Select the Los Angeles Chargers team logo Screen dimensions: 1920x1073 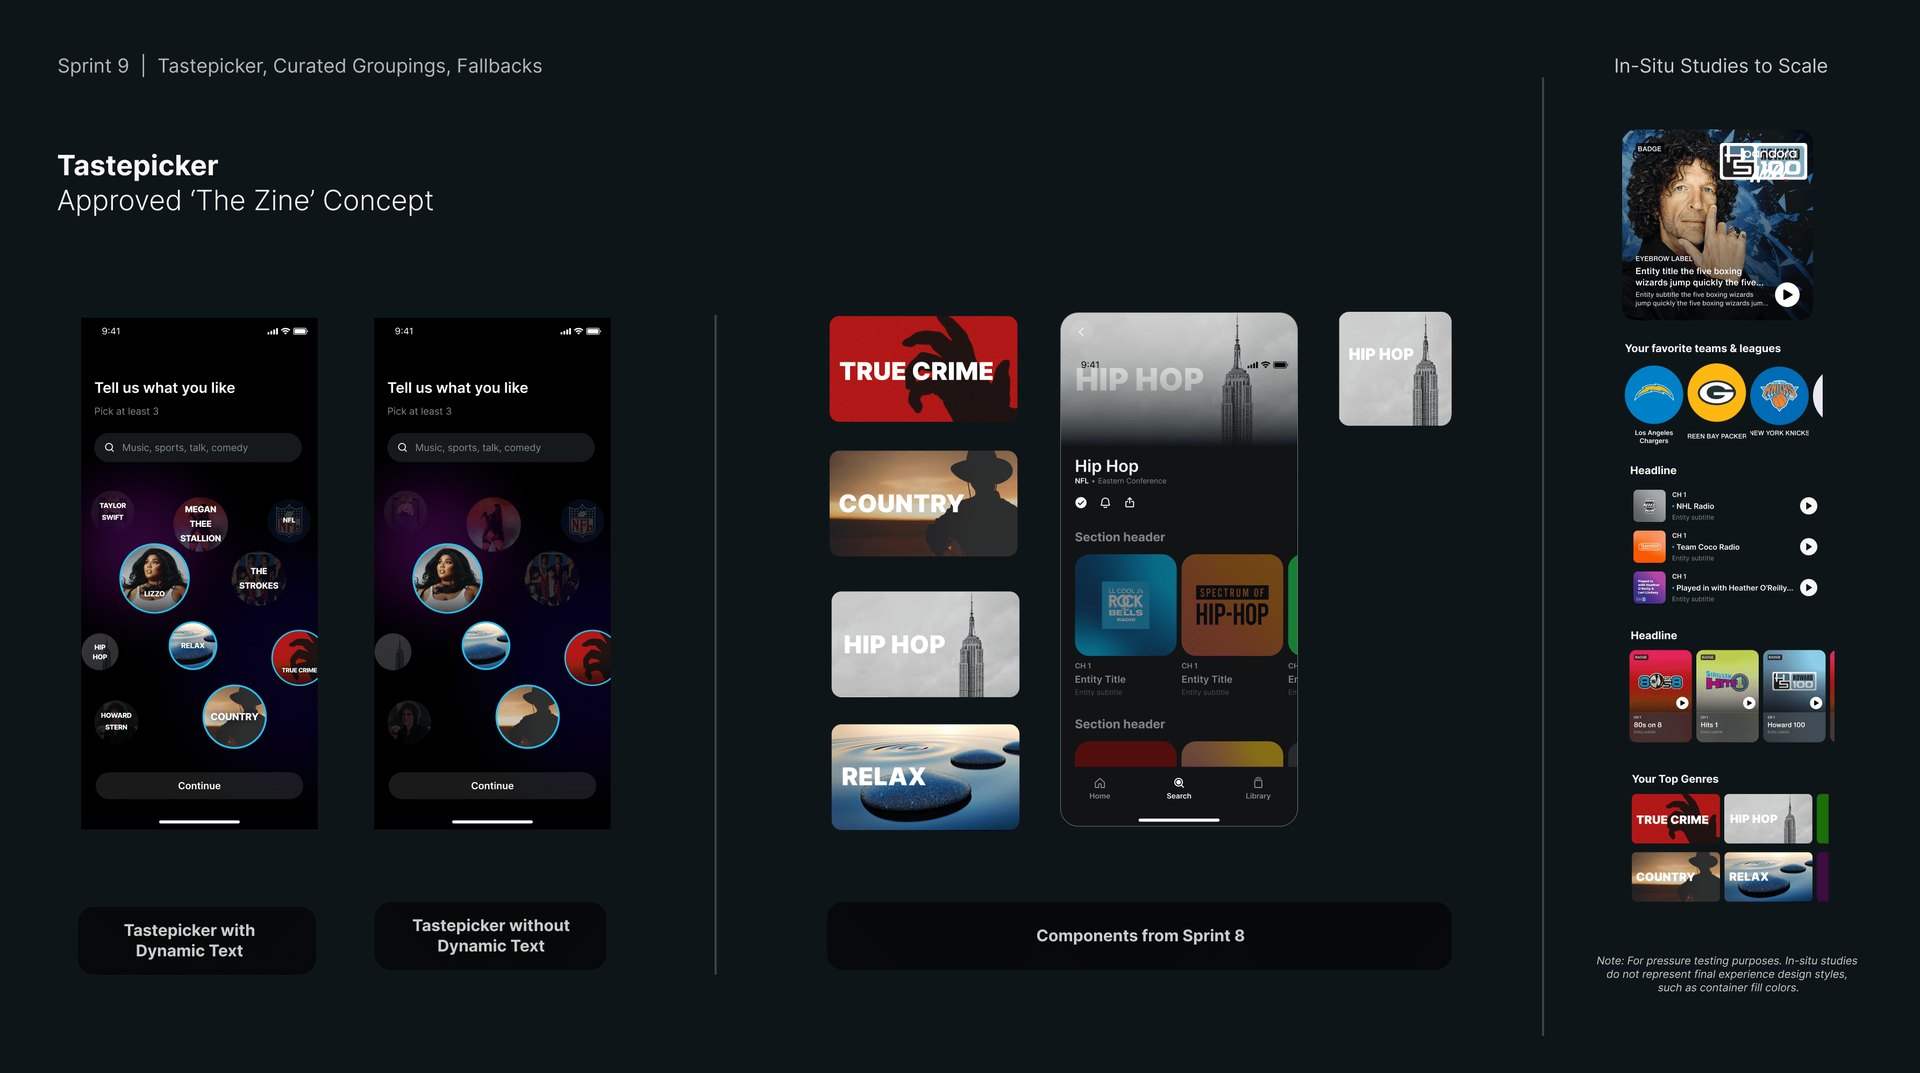[x=1653, y=395]
